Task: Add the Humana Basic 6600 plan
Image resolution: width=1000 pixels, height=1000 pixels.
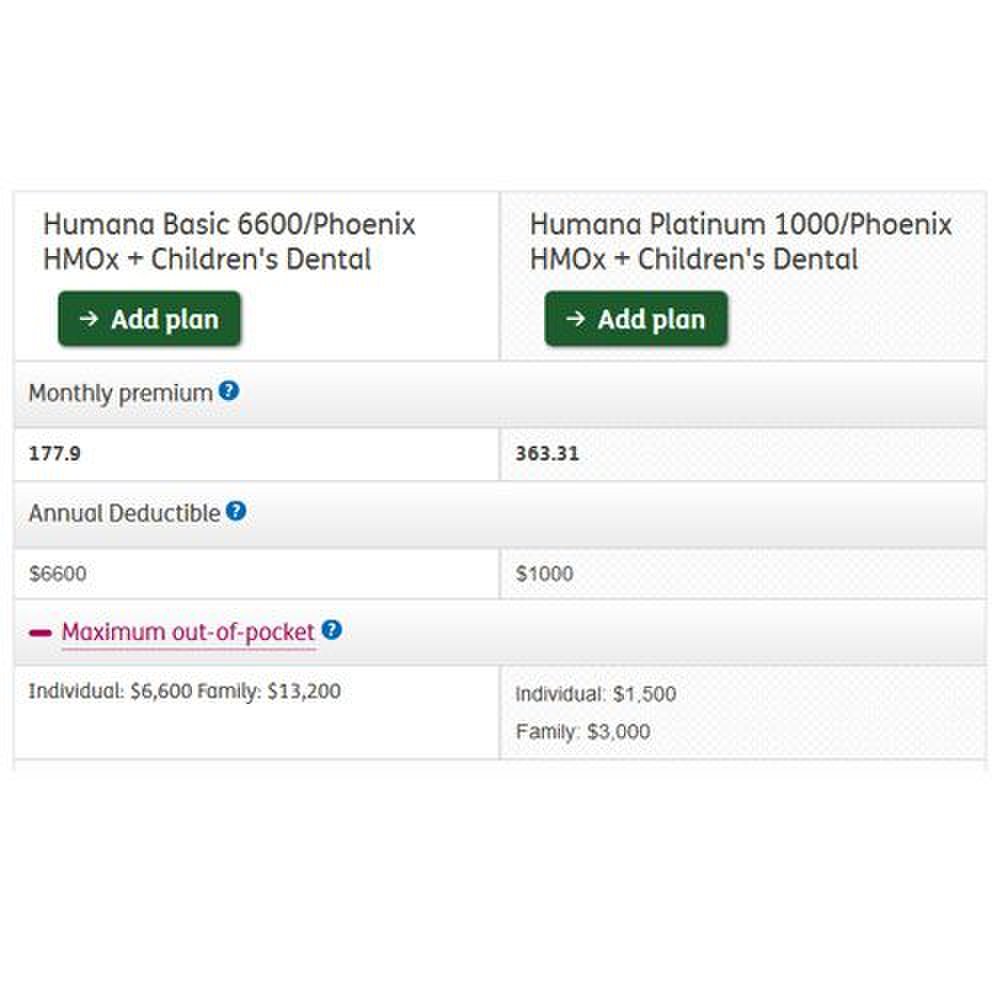Action: [150, 319]
